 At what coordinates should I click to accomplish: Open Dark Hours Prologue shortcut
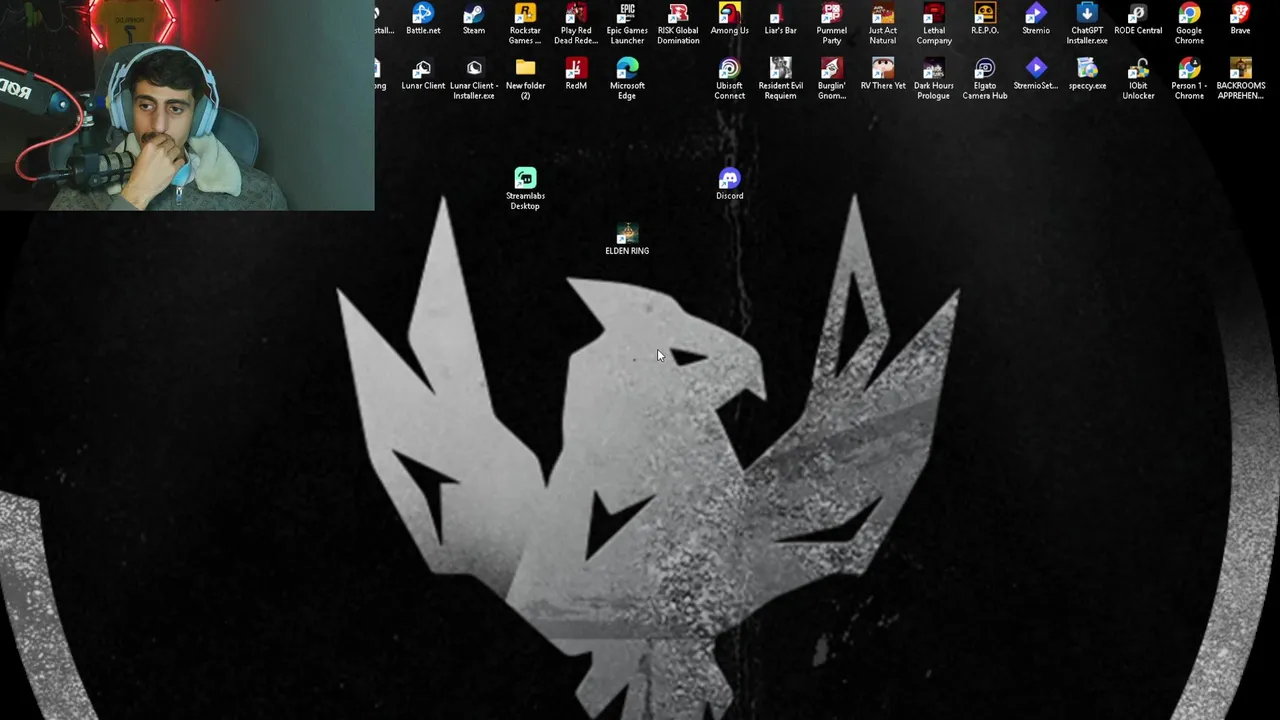(x=933, y=79)
